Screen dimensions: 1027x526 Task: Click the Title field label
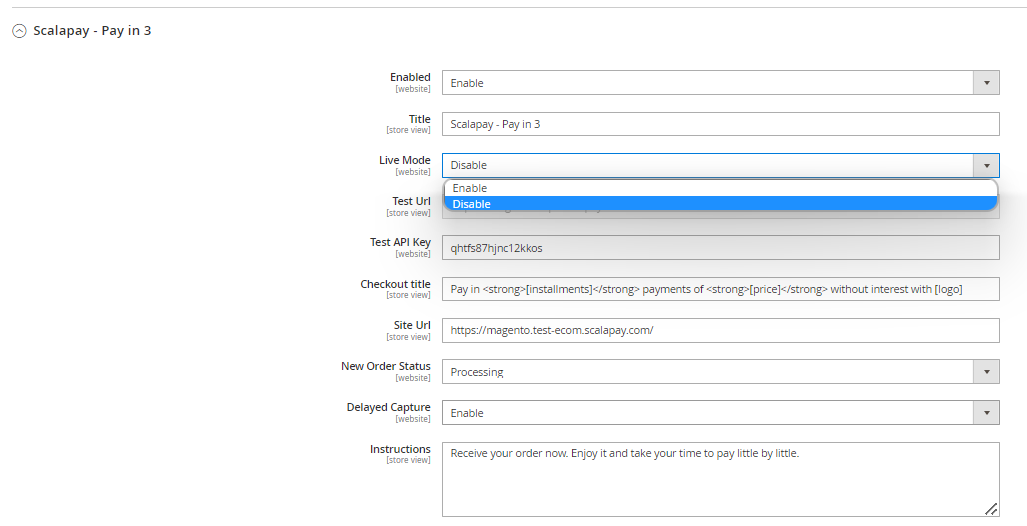point(420,119)
